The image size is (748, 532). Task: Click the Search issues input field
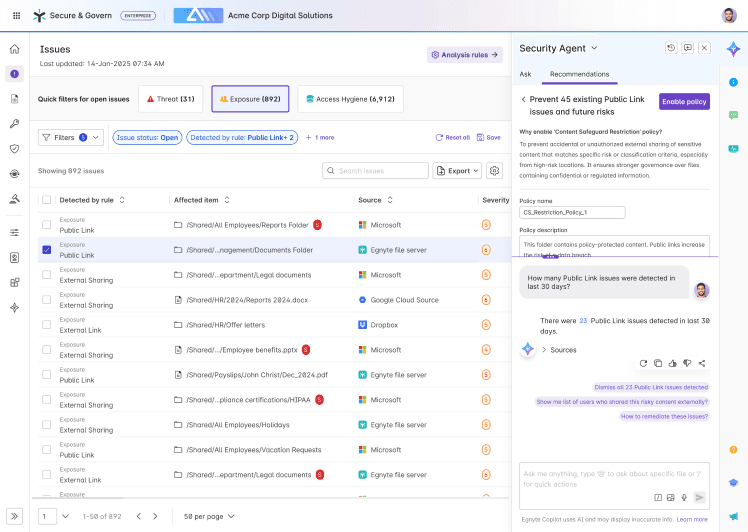point(375,171)
